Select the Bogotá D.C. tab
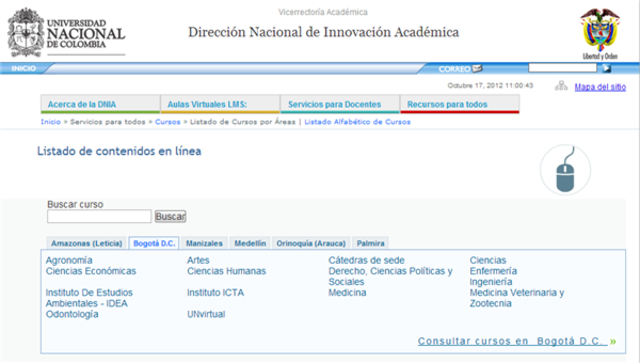Viewport: 640px width, 363px height. [154, 243]
